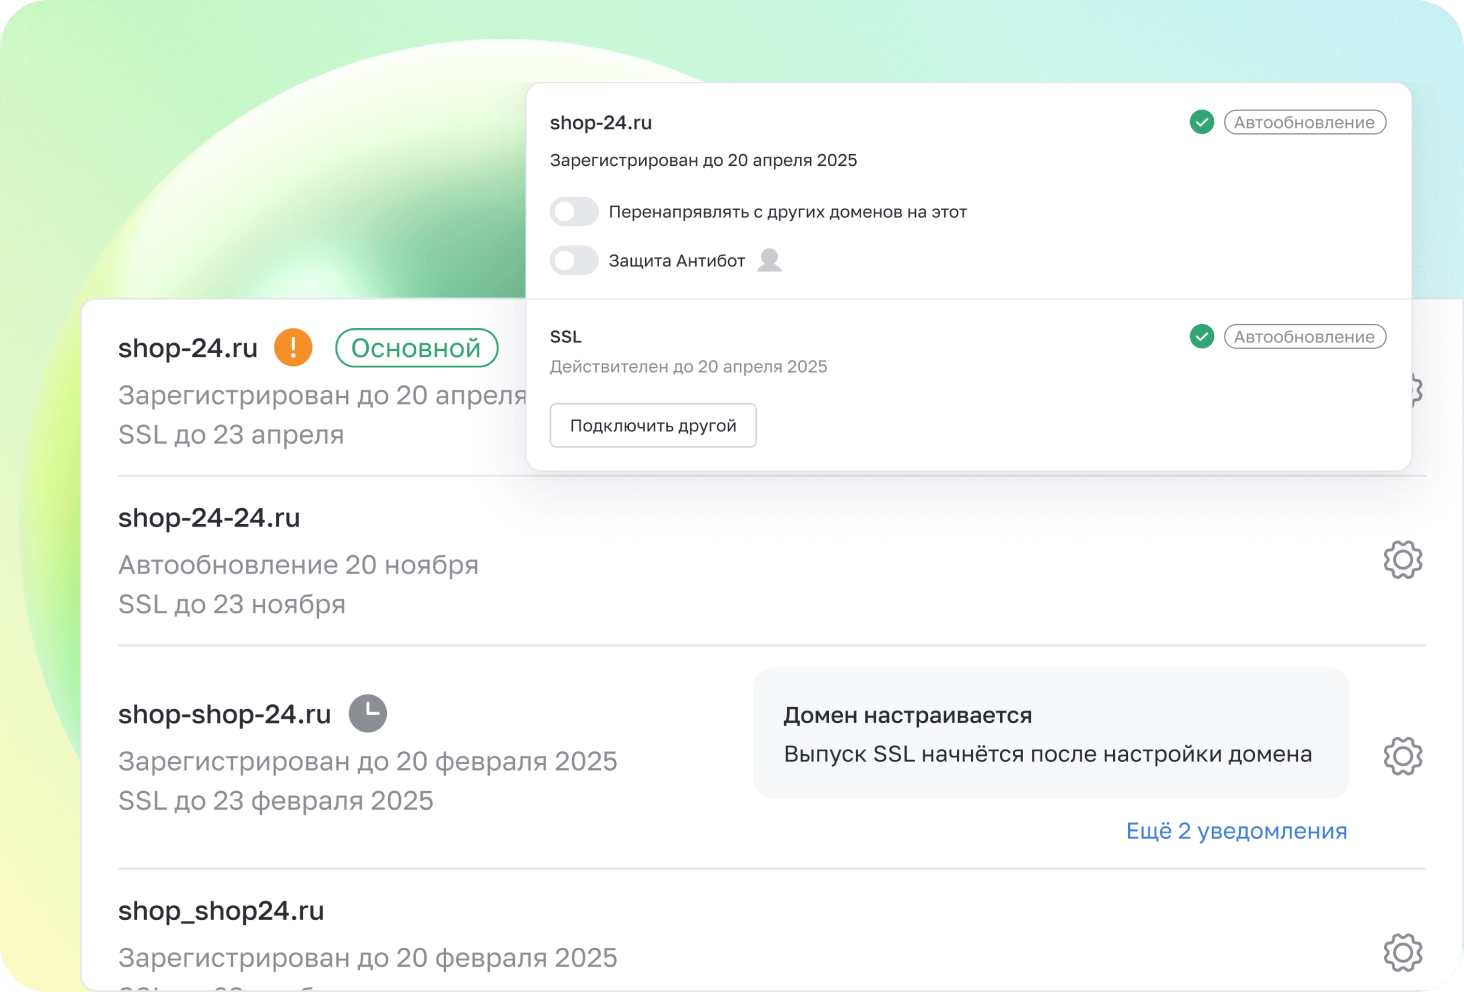The height and width of the screenshot is (992, 1464).
Task: Select the shop-24-24.ru domain row
Action: [209, 518]
